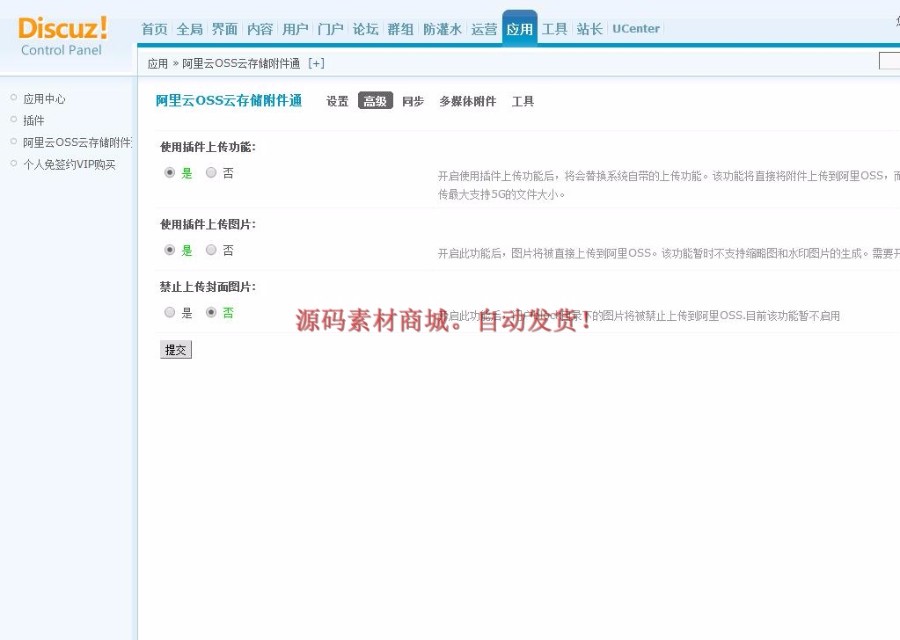Select the active 应用 top menu

click(519, 28)
